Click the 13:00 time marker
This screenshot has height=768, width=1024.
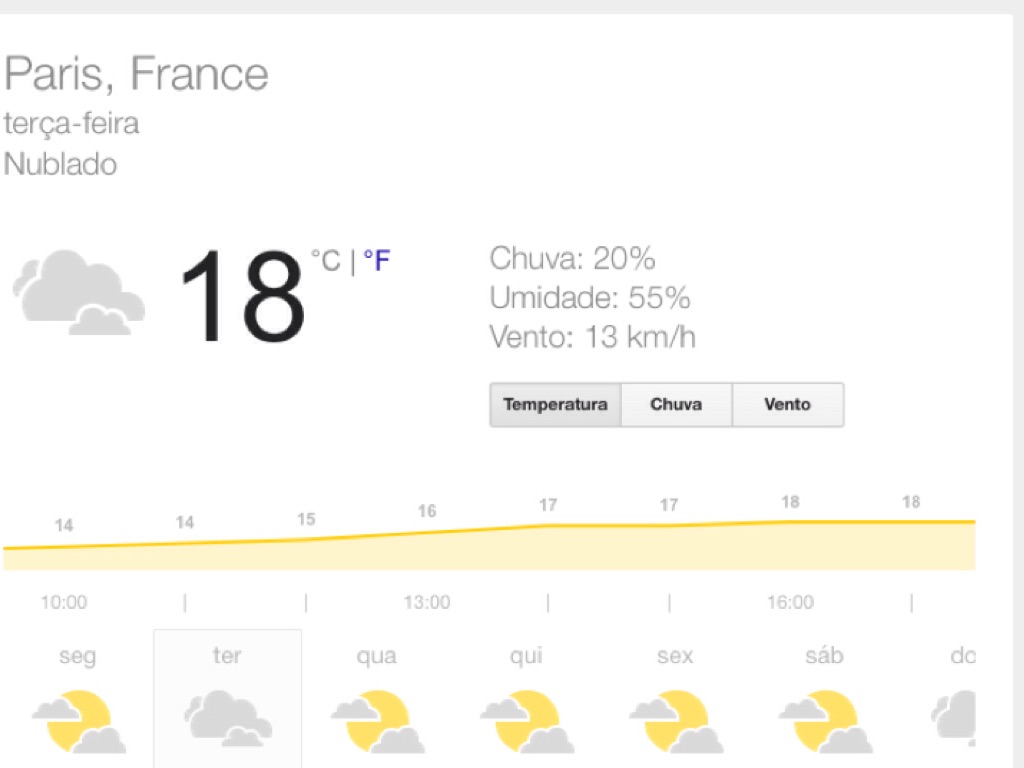point(427,602)
